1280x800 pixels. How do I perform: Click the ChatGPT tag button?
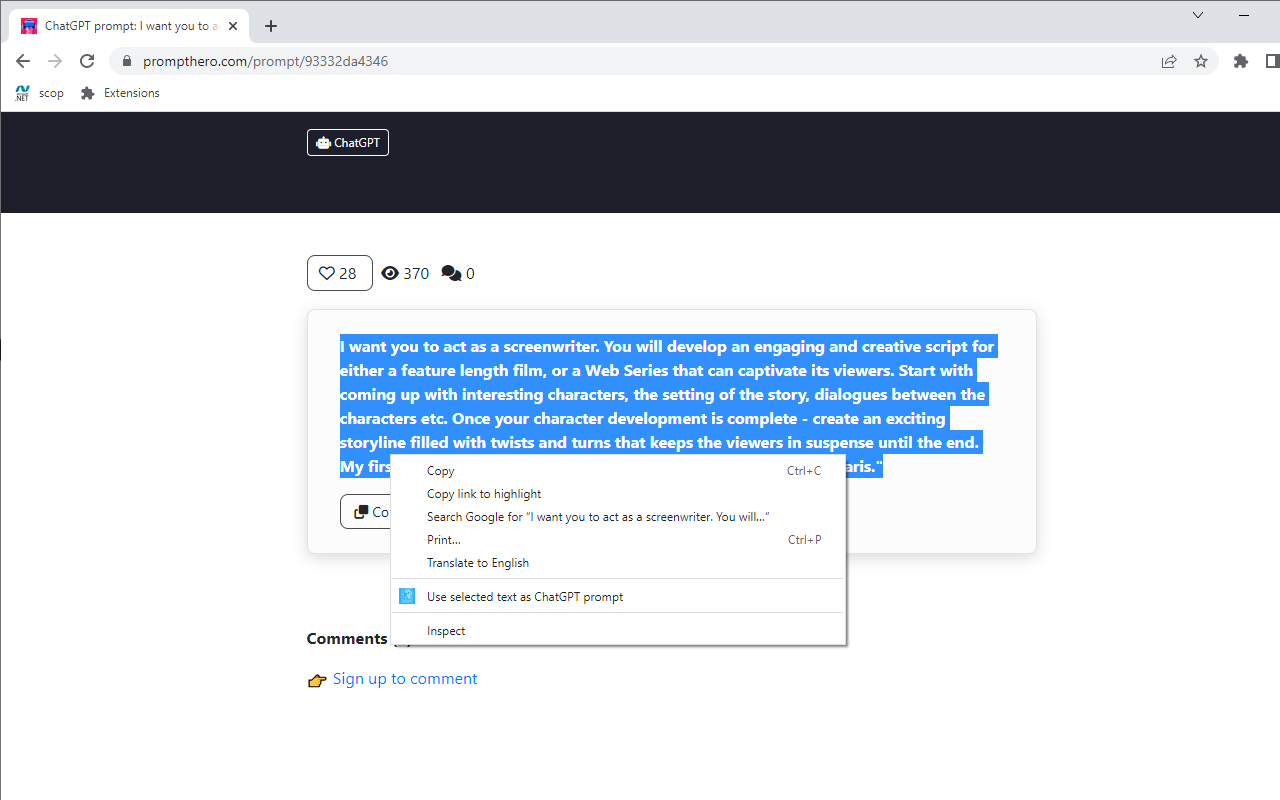(348, 143)
